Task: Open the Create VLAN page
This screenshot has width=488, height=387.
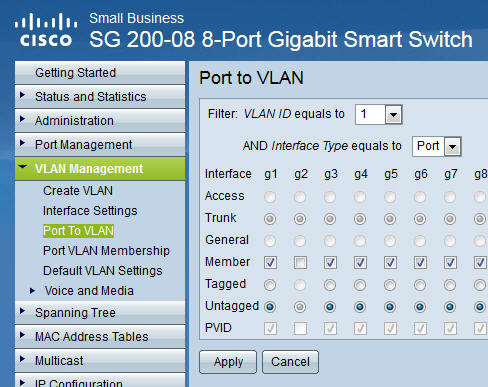Action: pyautogui.click(x=78, y=191)
